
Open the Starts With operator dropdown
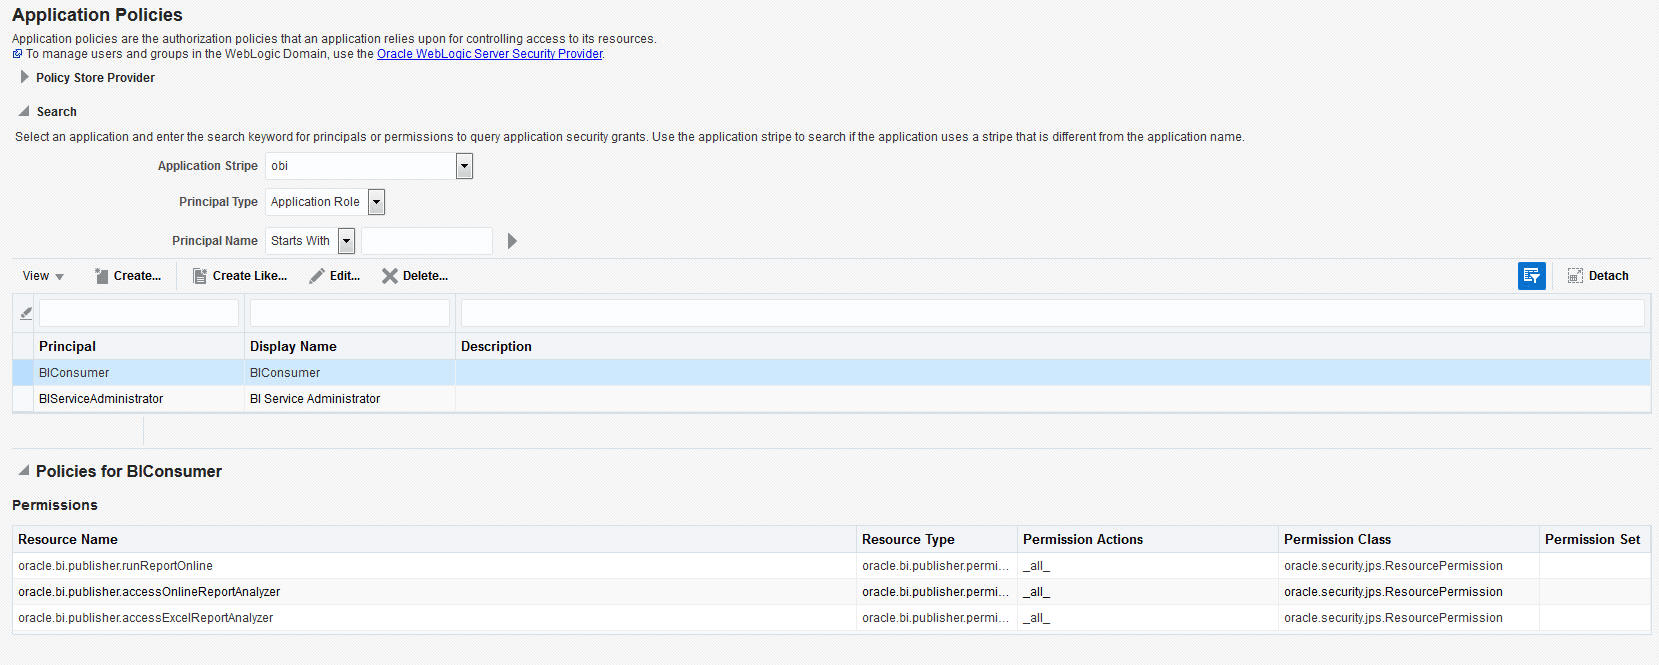coord(346,241)
